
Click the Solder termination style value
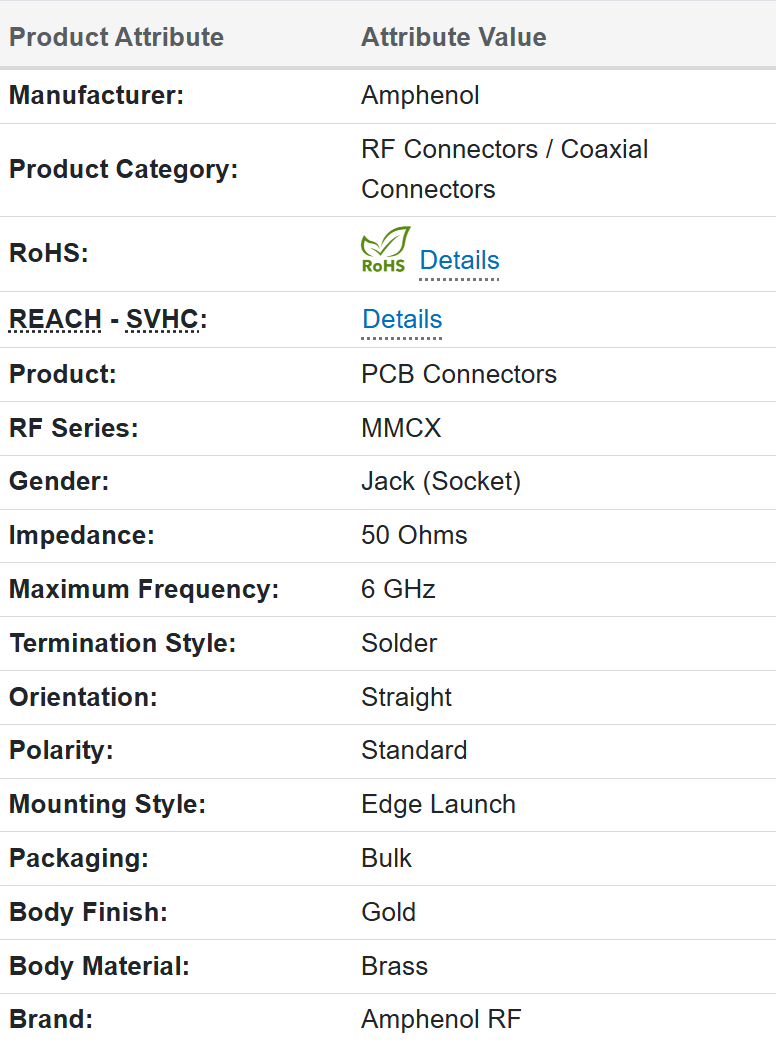click(399, 643)
